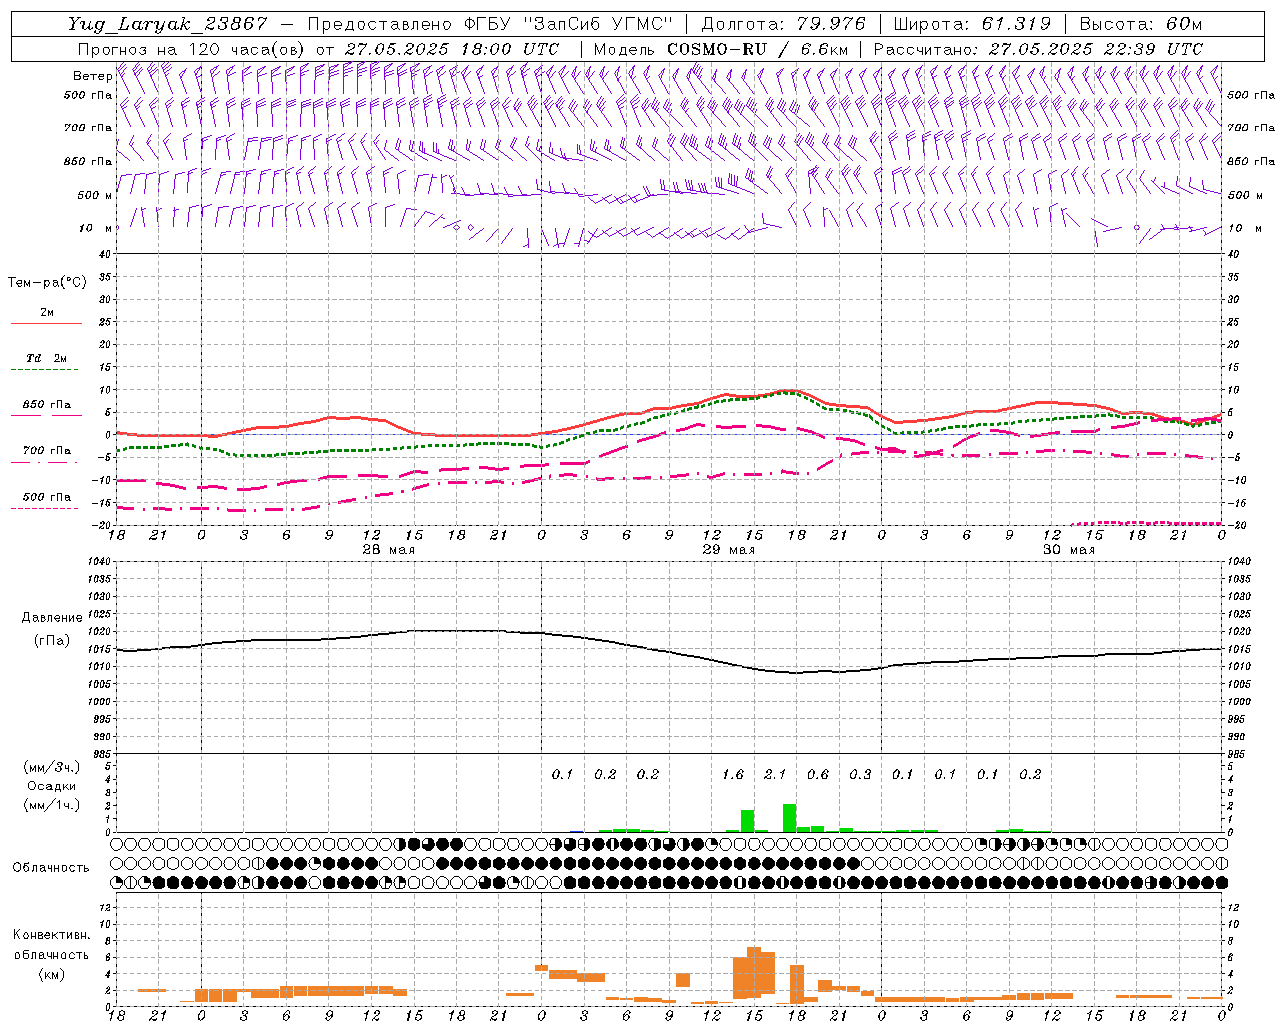The image size is (1280, 1024).
Task: Click the dashed swatch under 'Td 2м' legend
Action: (44, 370)
